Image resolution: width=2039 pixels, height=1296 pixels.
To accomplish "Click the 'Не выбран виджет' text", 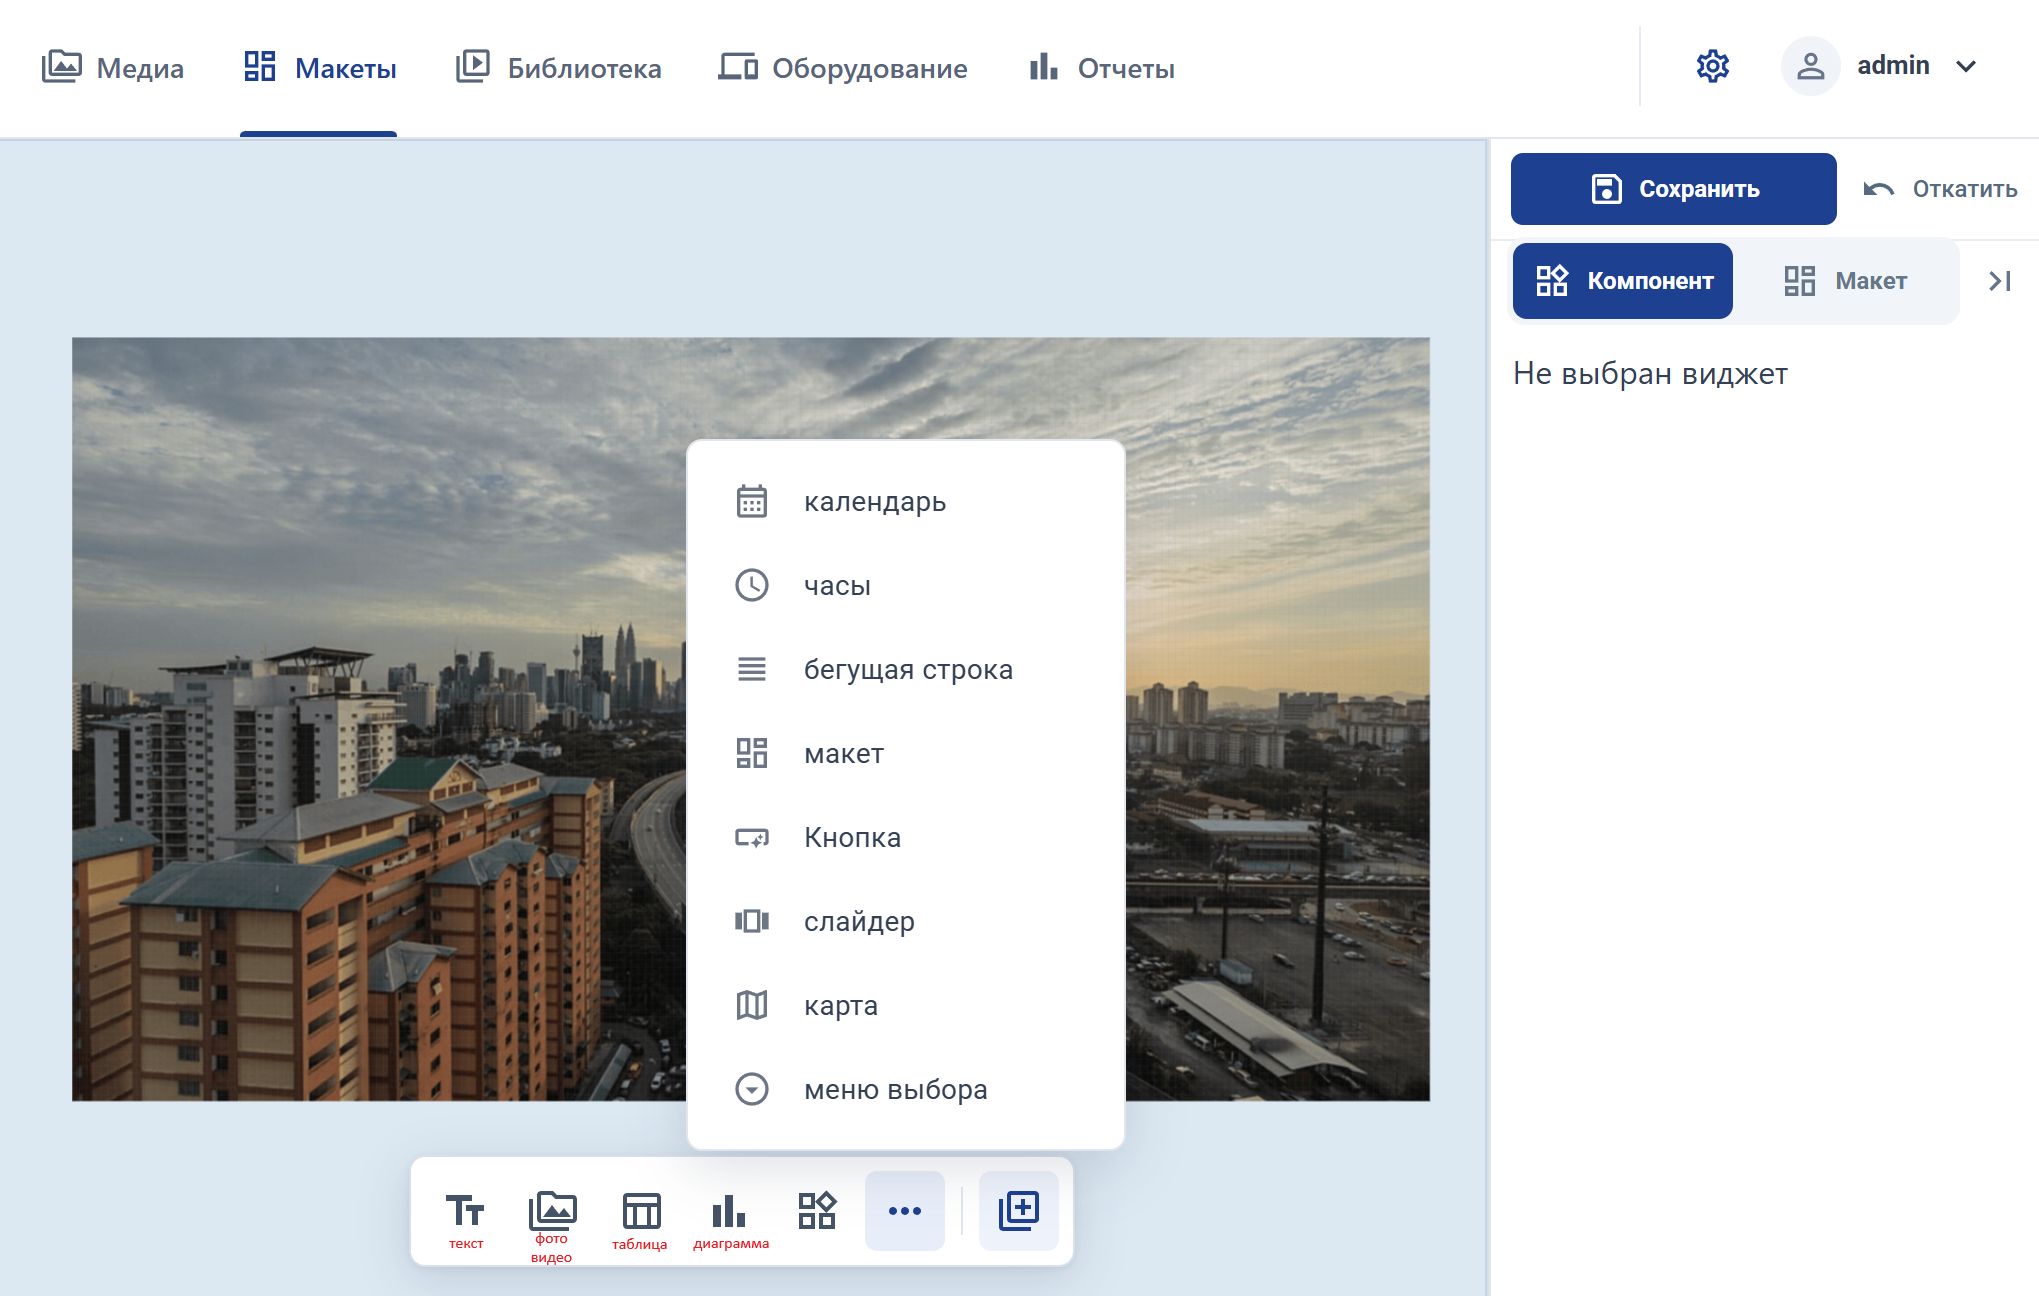I will 1650,373.
